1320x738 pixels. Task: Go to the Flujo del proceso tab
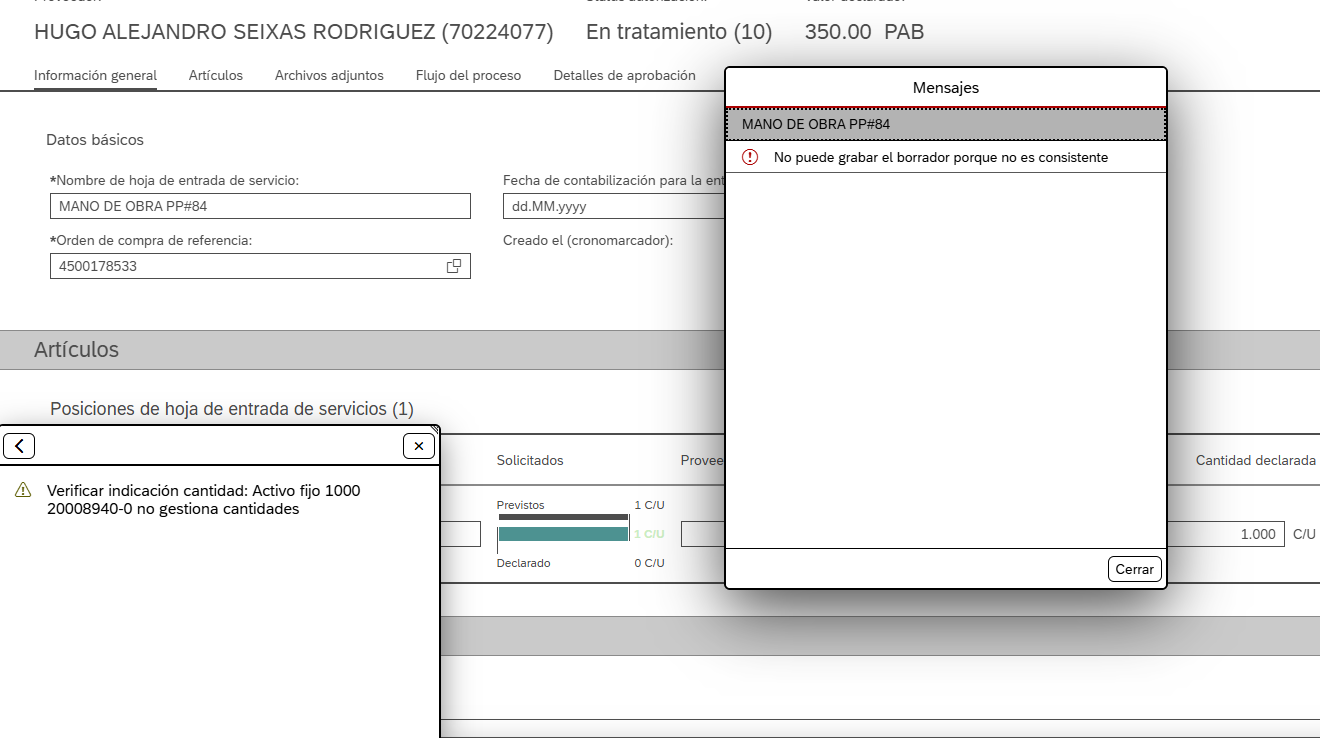[468, 75]
